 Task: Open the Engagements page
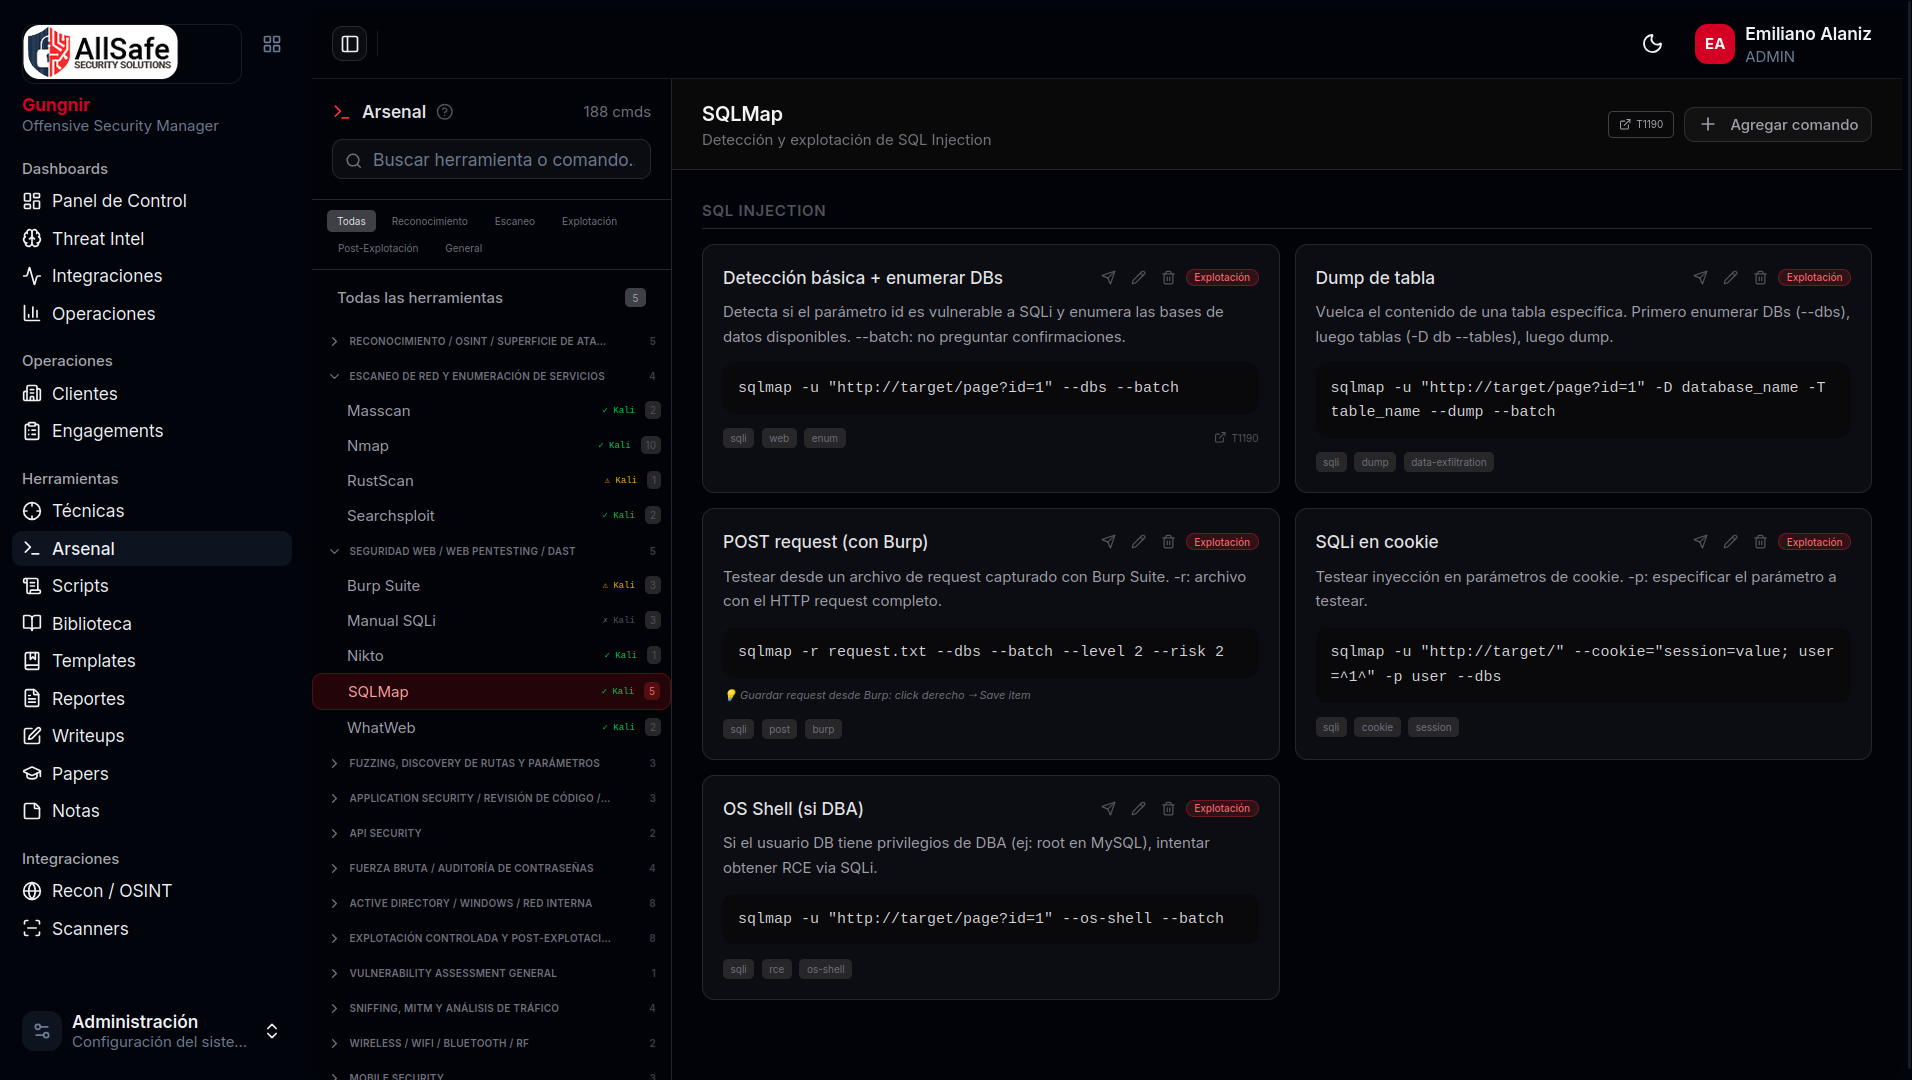click(x=152, y=431)
